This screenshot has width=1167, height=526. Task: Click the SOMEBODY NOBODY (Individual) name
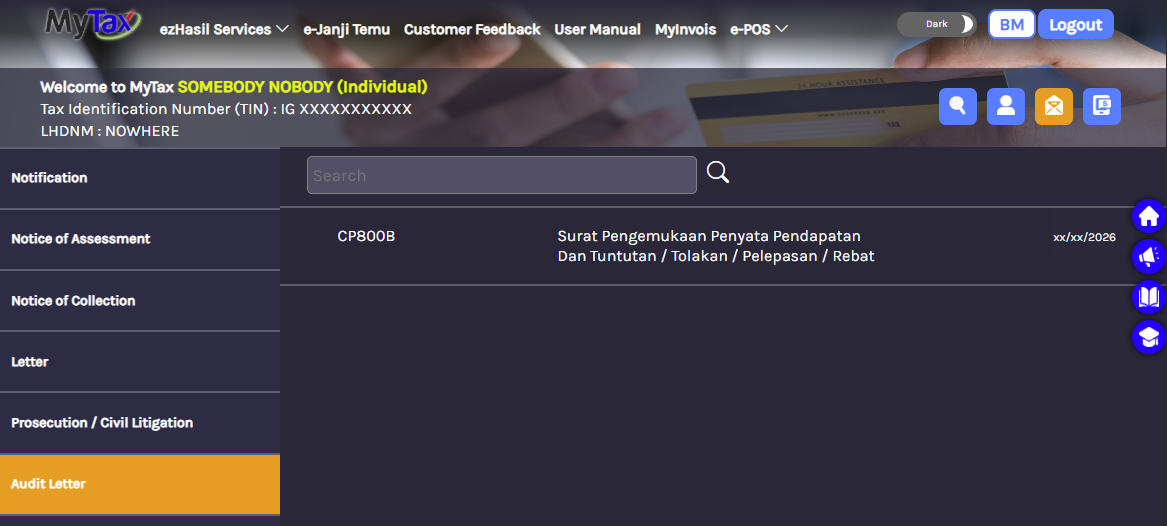click(x=302, y=87)
